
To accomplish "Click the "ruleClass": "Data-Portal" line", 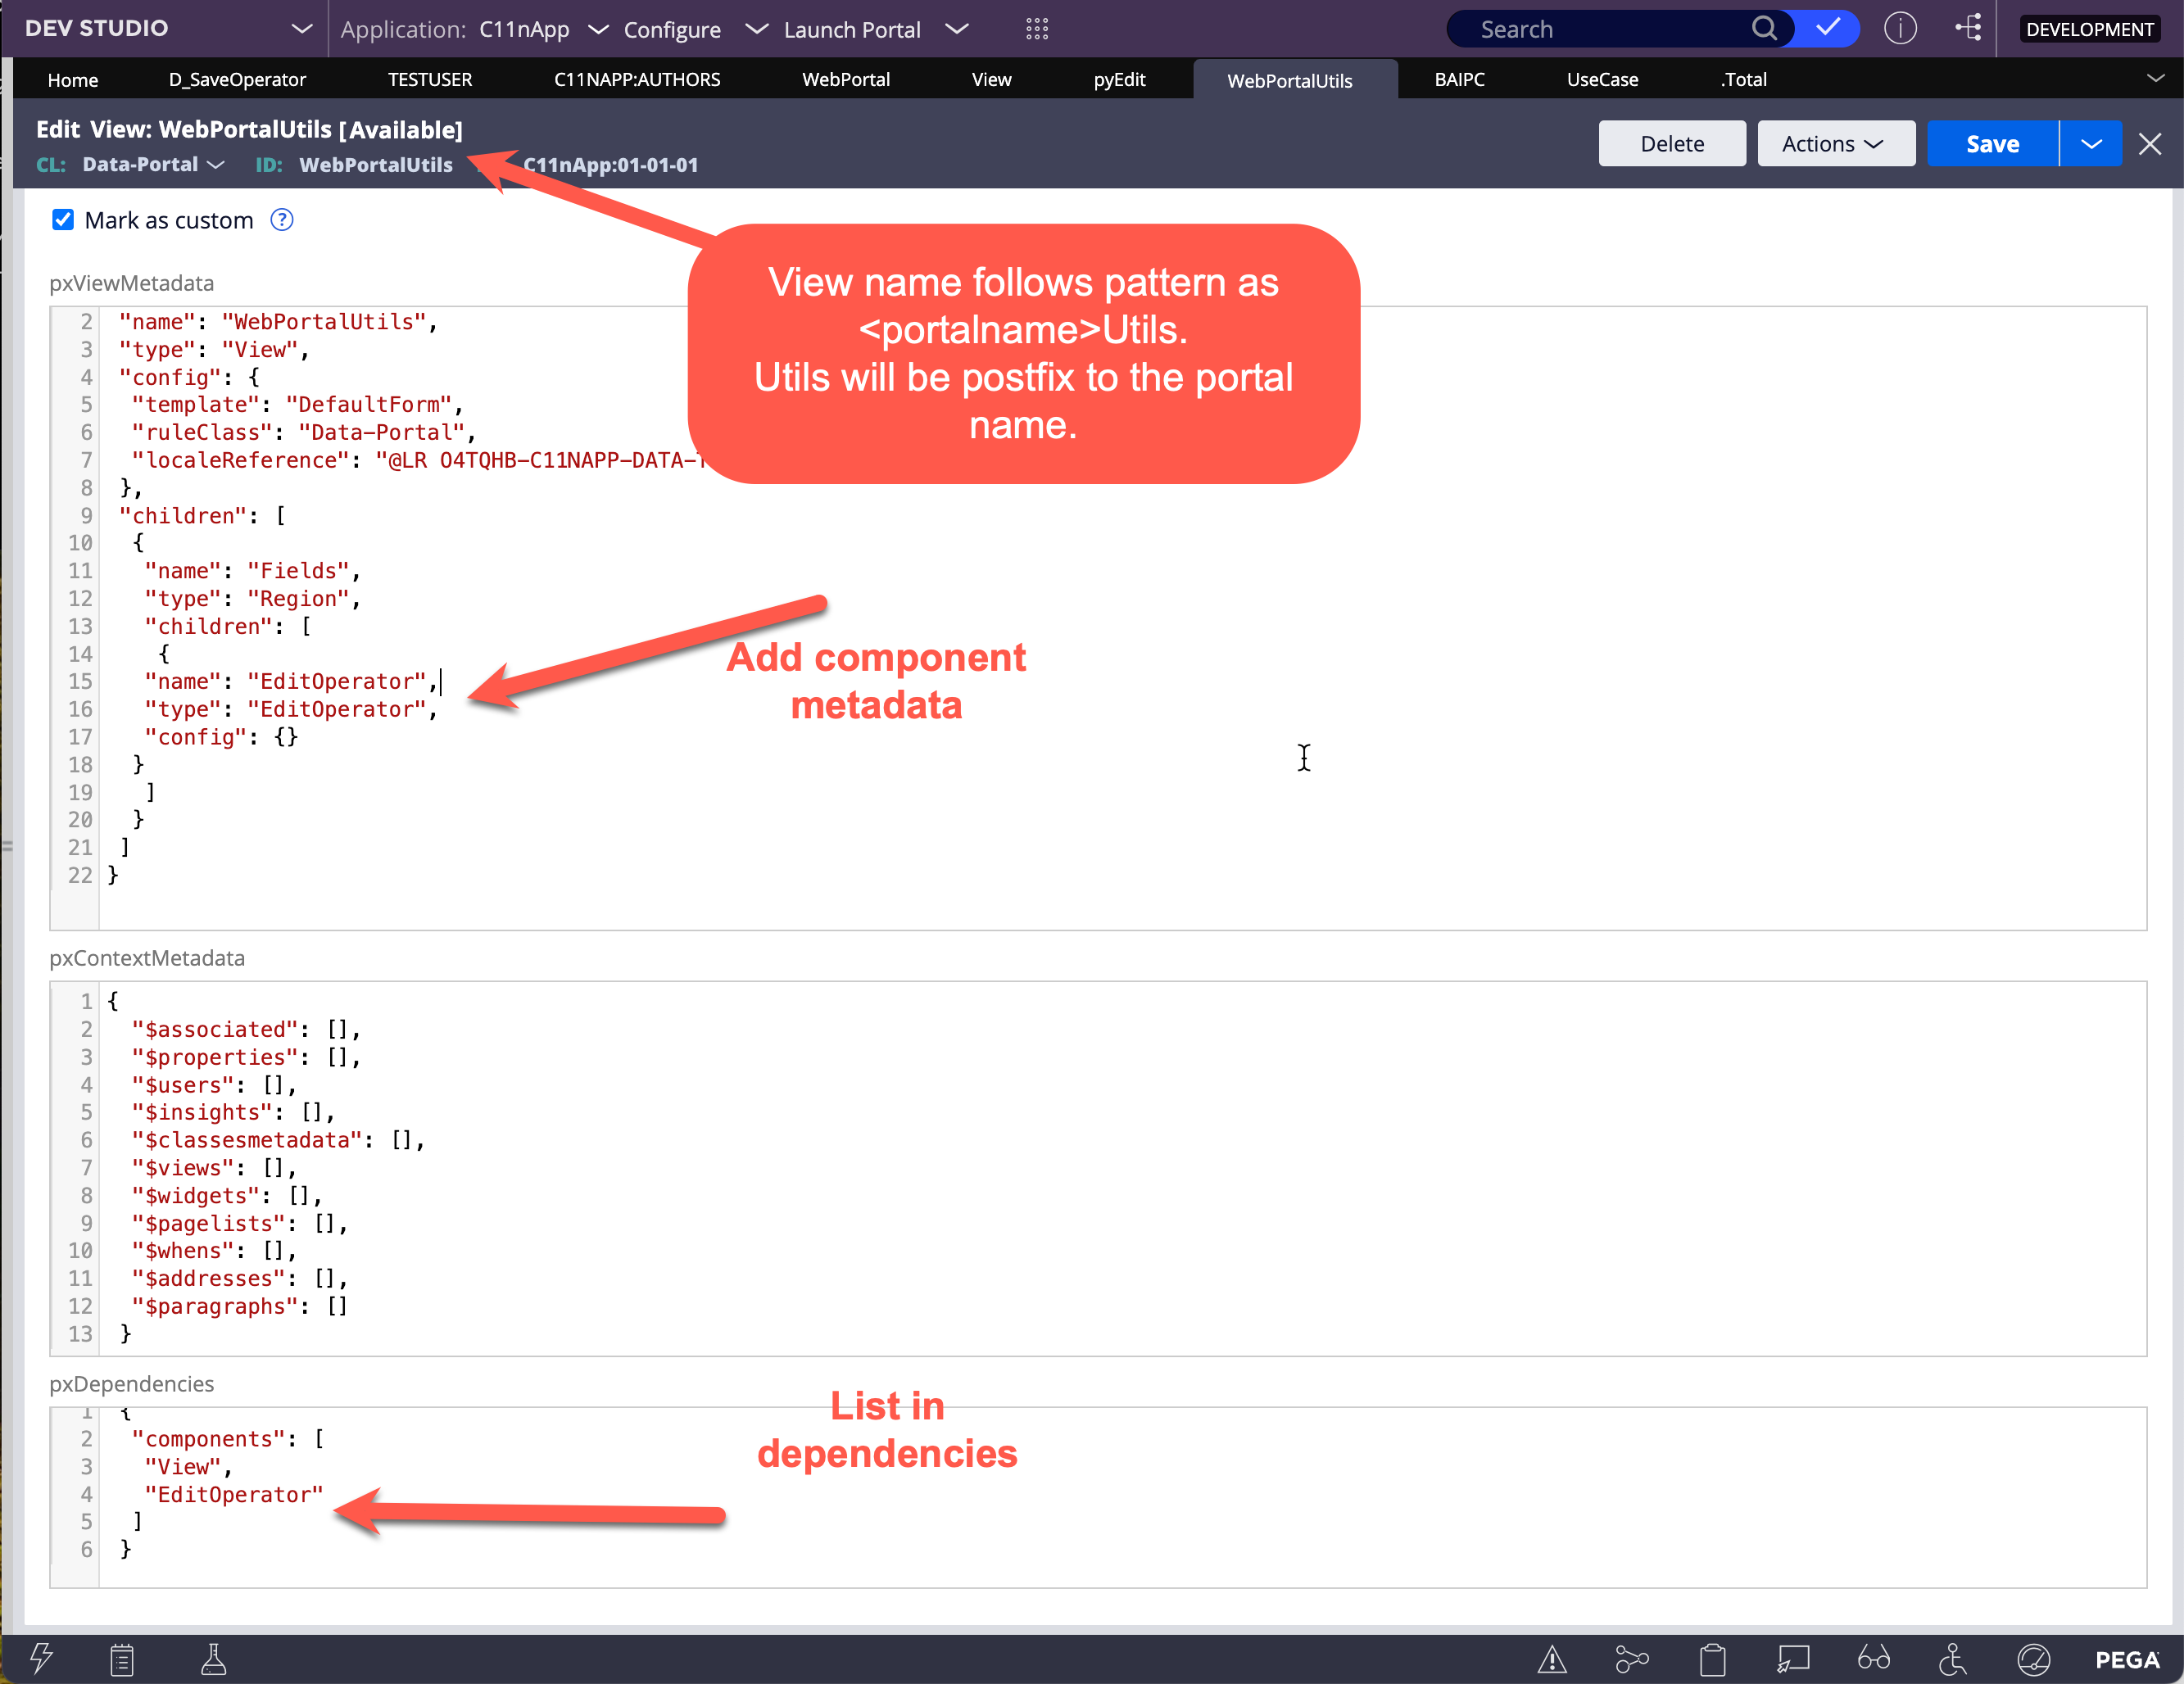I will pos(304,432).
